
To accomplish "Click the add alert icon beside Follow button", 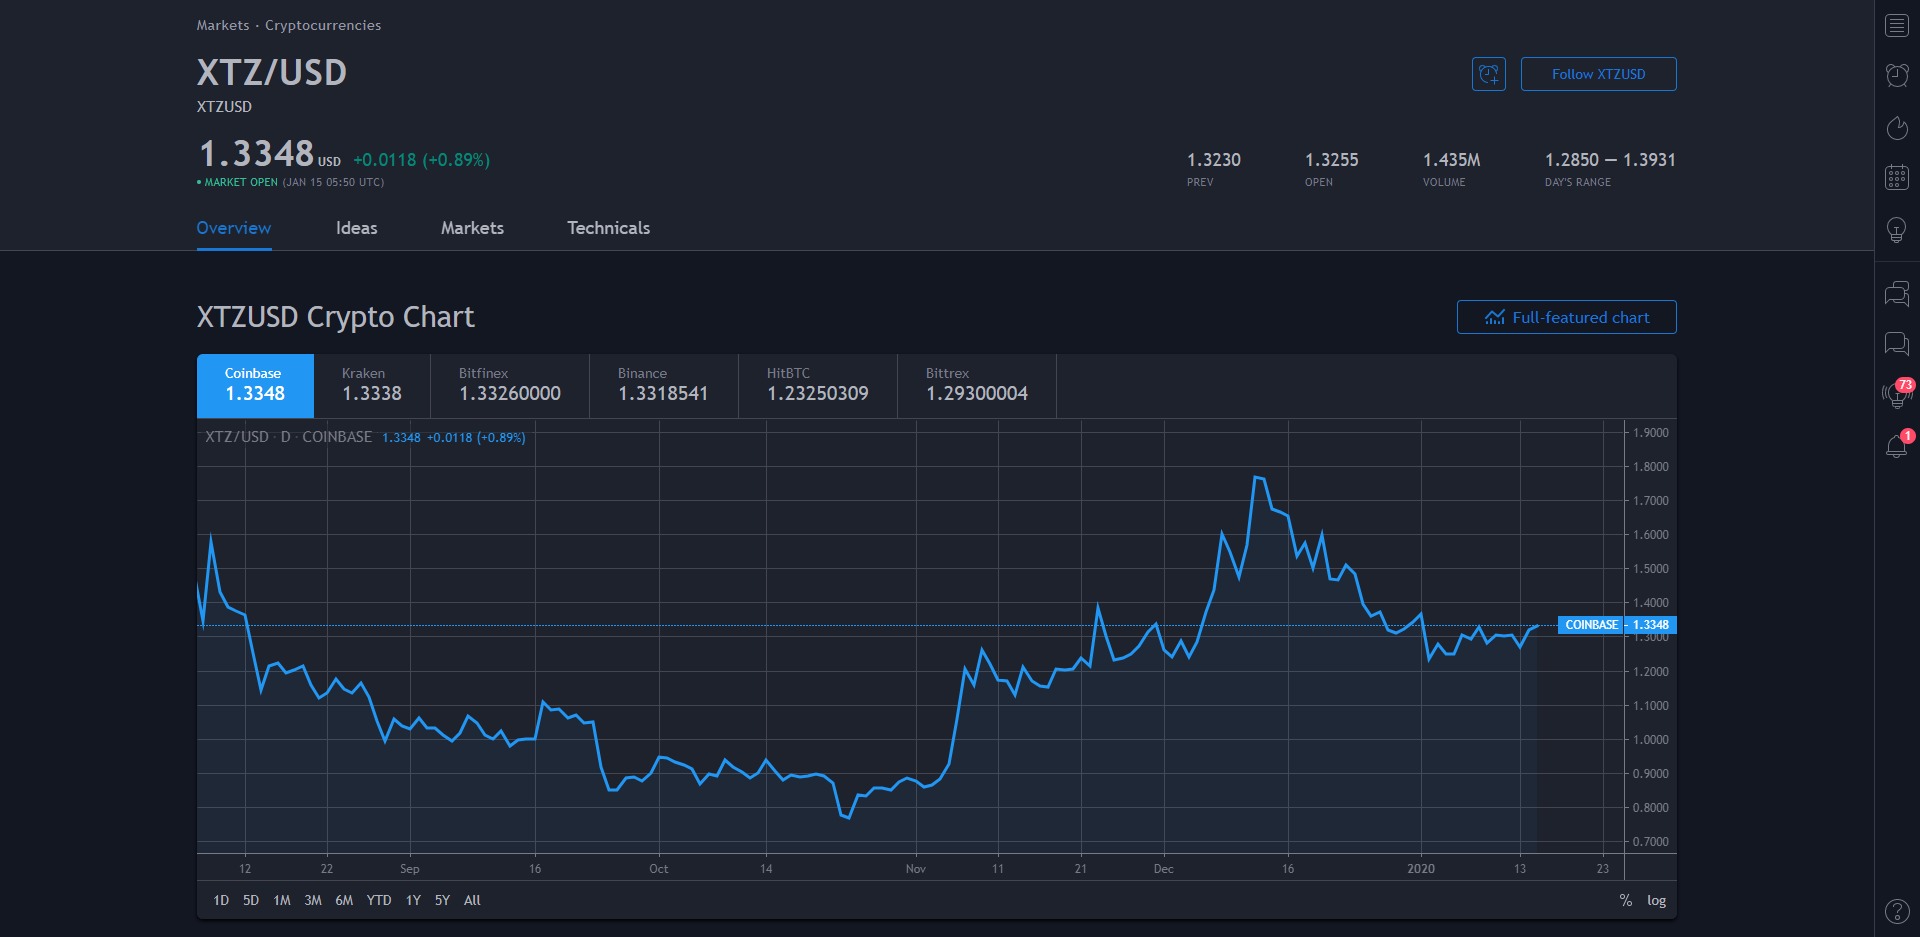I will pyautogui.click(x=1489, y=74).
